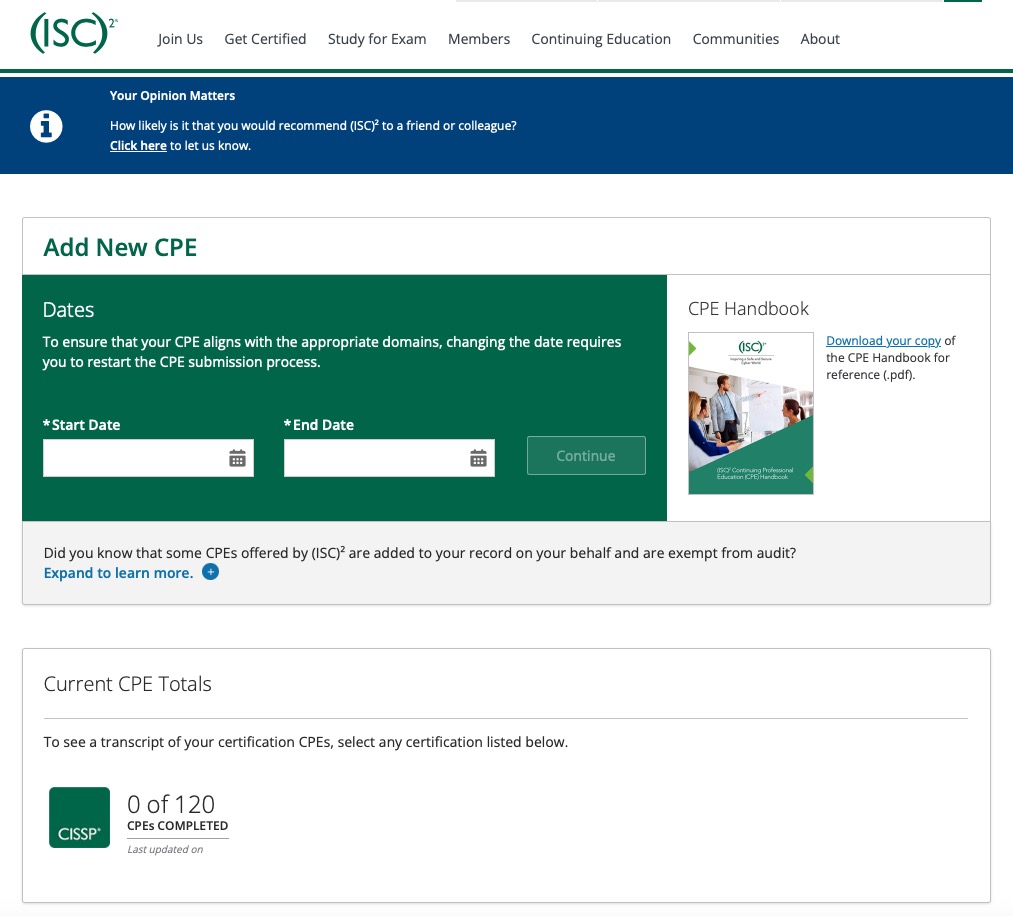Click the Add New CPE heading
Screen dimensions: 1013x916
pos(120,247)
